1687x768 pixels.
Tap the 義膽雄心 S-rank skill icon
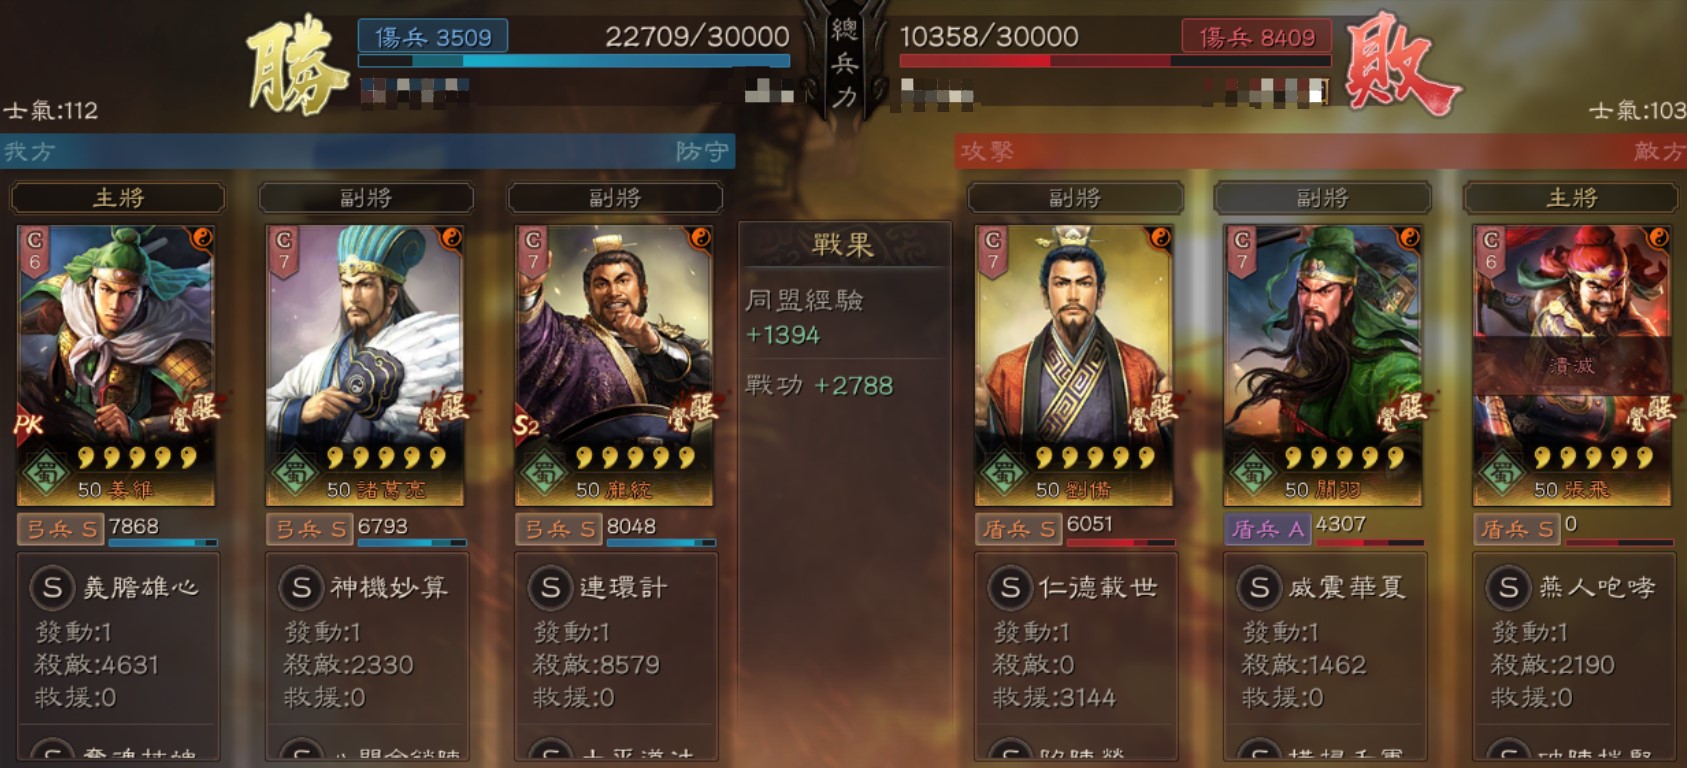pyautogui.click(x=52, y=588)
